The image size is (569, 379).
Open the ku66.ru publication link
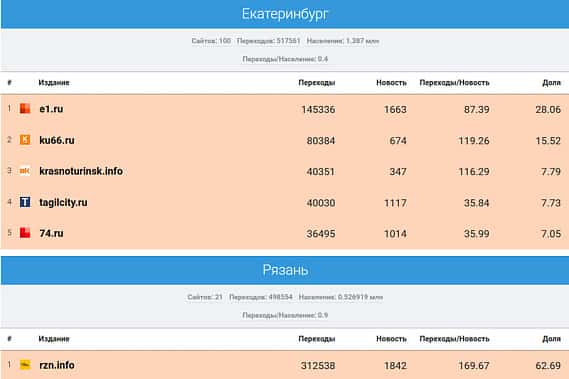point(57,140)
